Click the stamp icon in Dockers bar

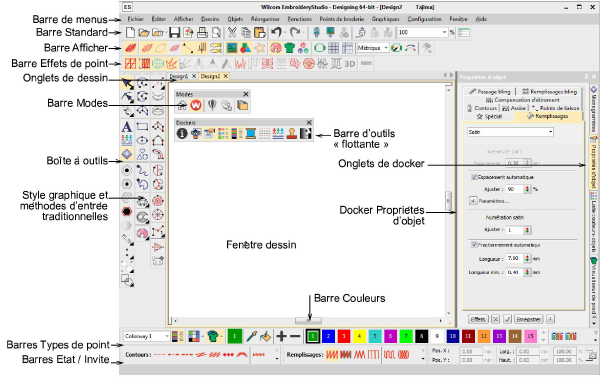[292, 133]
